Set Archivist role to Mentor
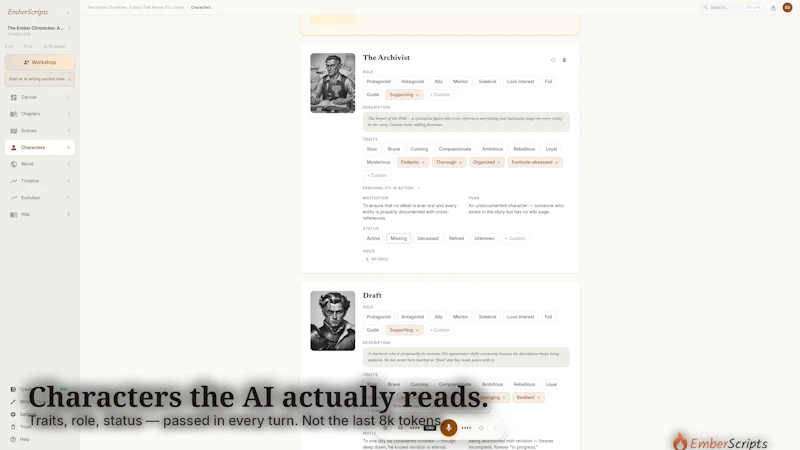 [460, 82]
